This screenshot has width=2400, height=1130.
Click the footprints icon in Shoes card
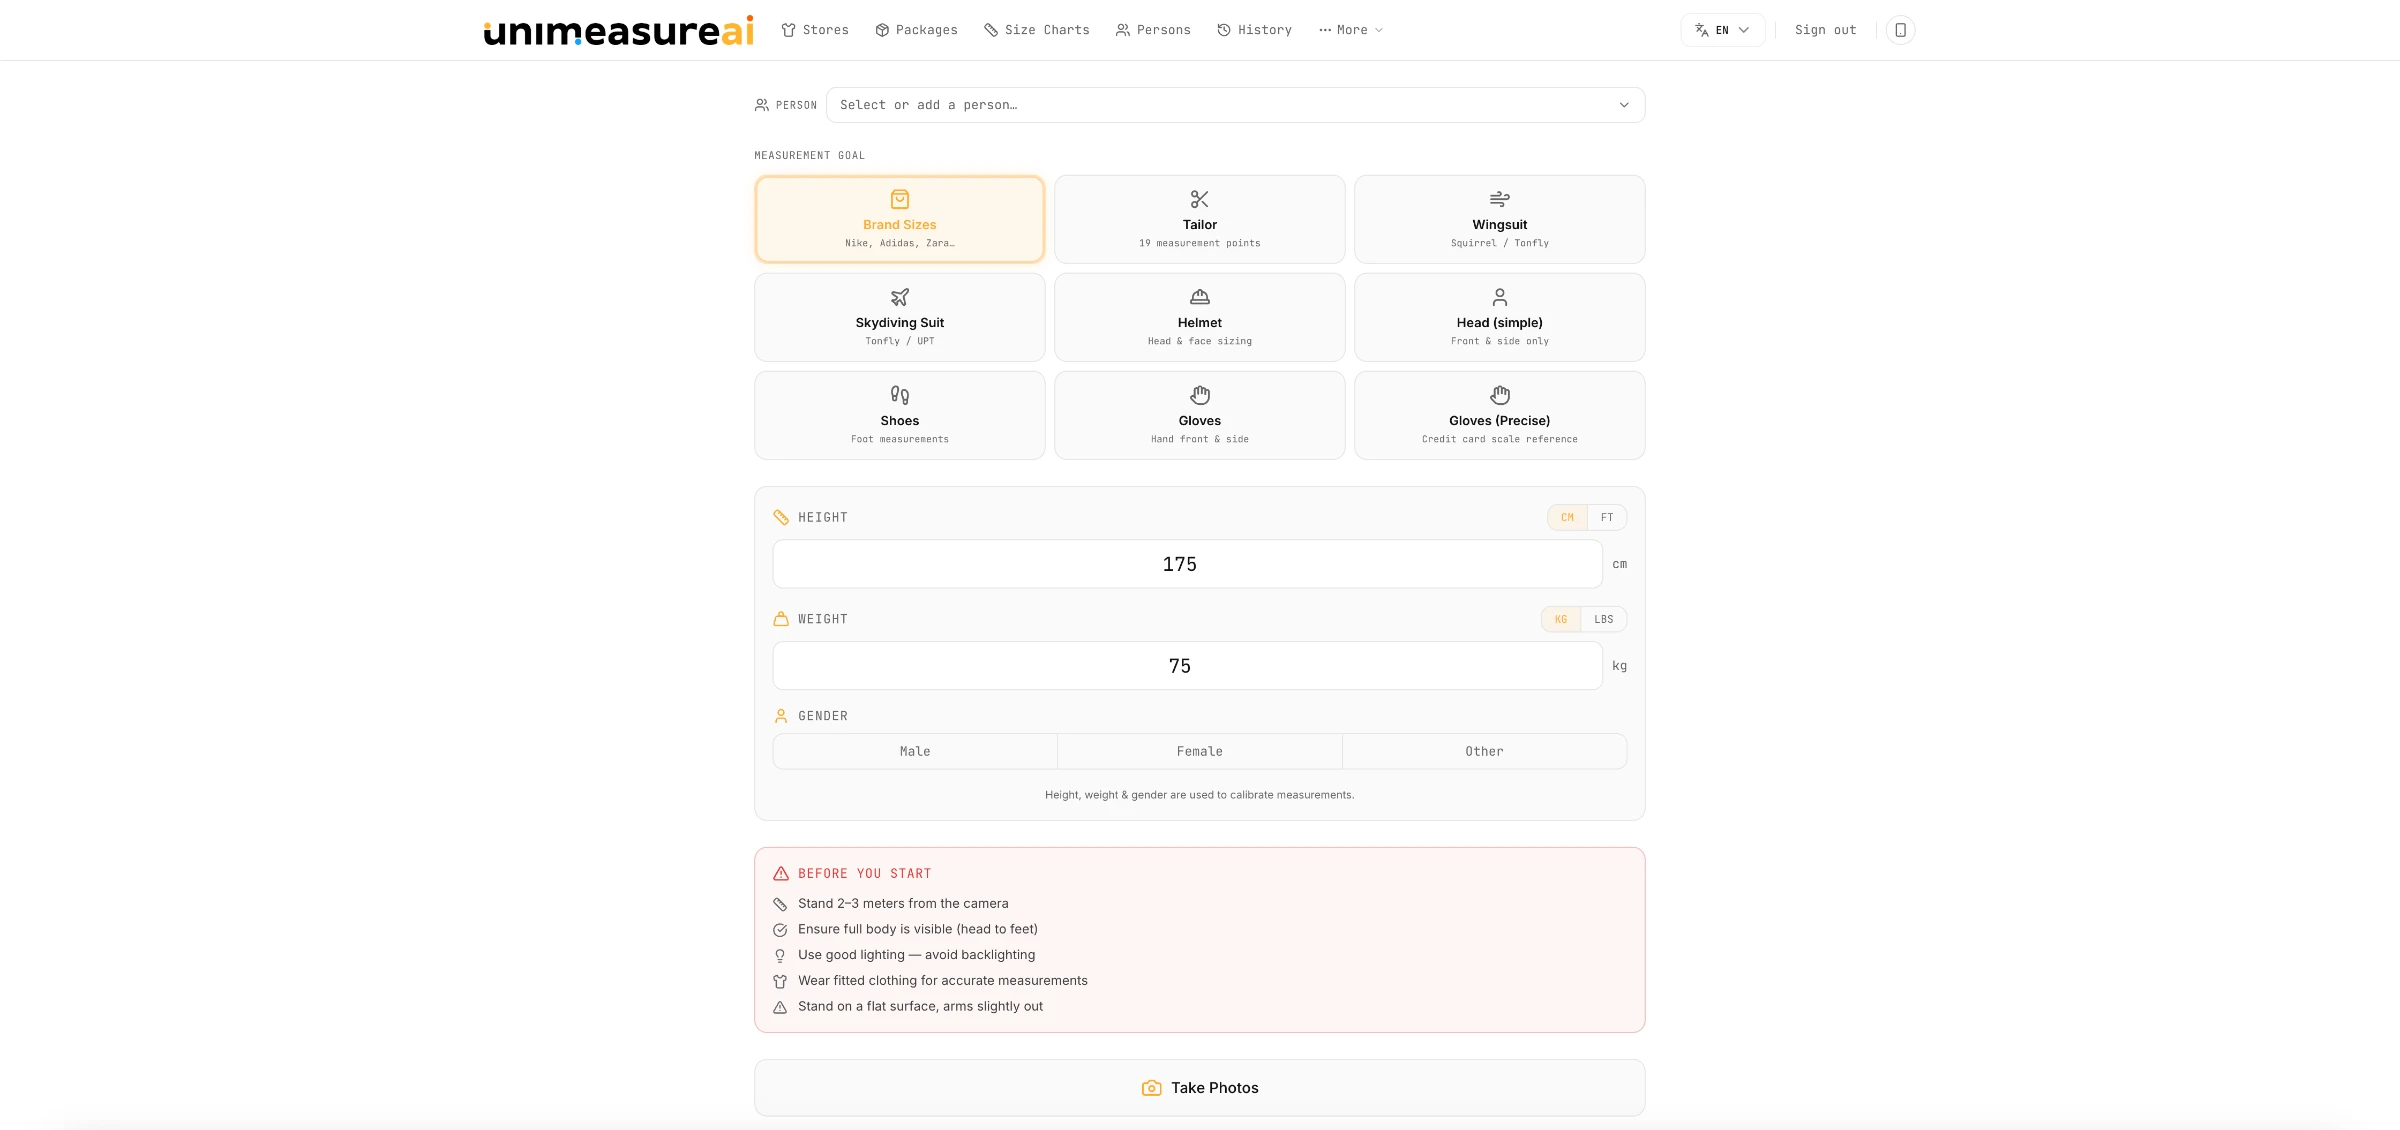click(900, 395)
